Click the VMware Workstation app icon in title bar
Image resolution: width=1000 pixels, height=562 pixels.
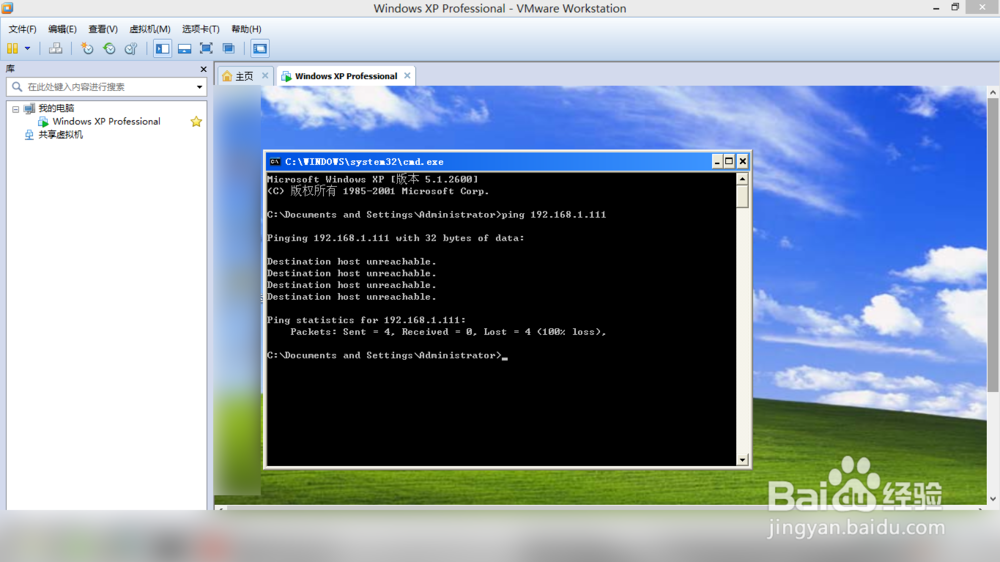[x=8, y=8]
